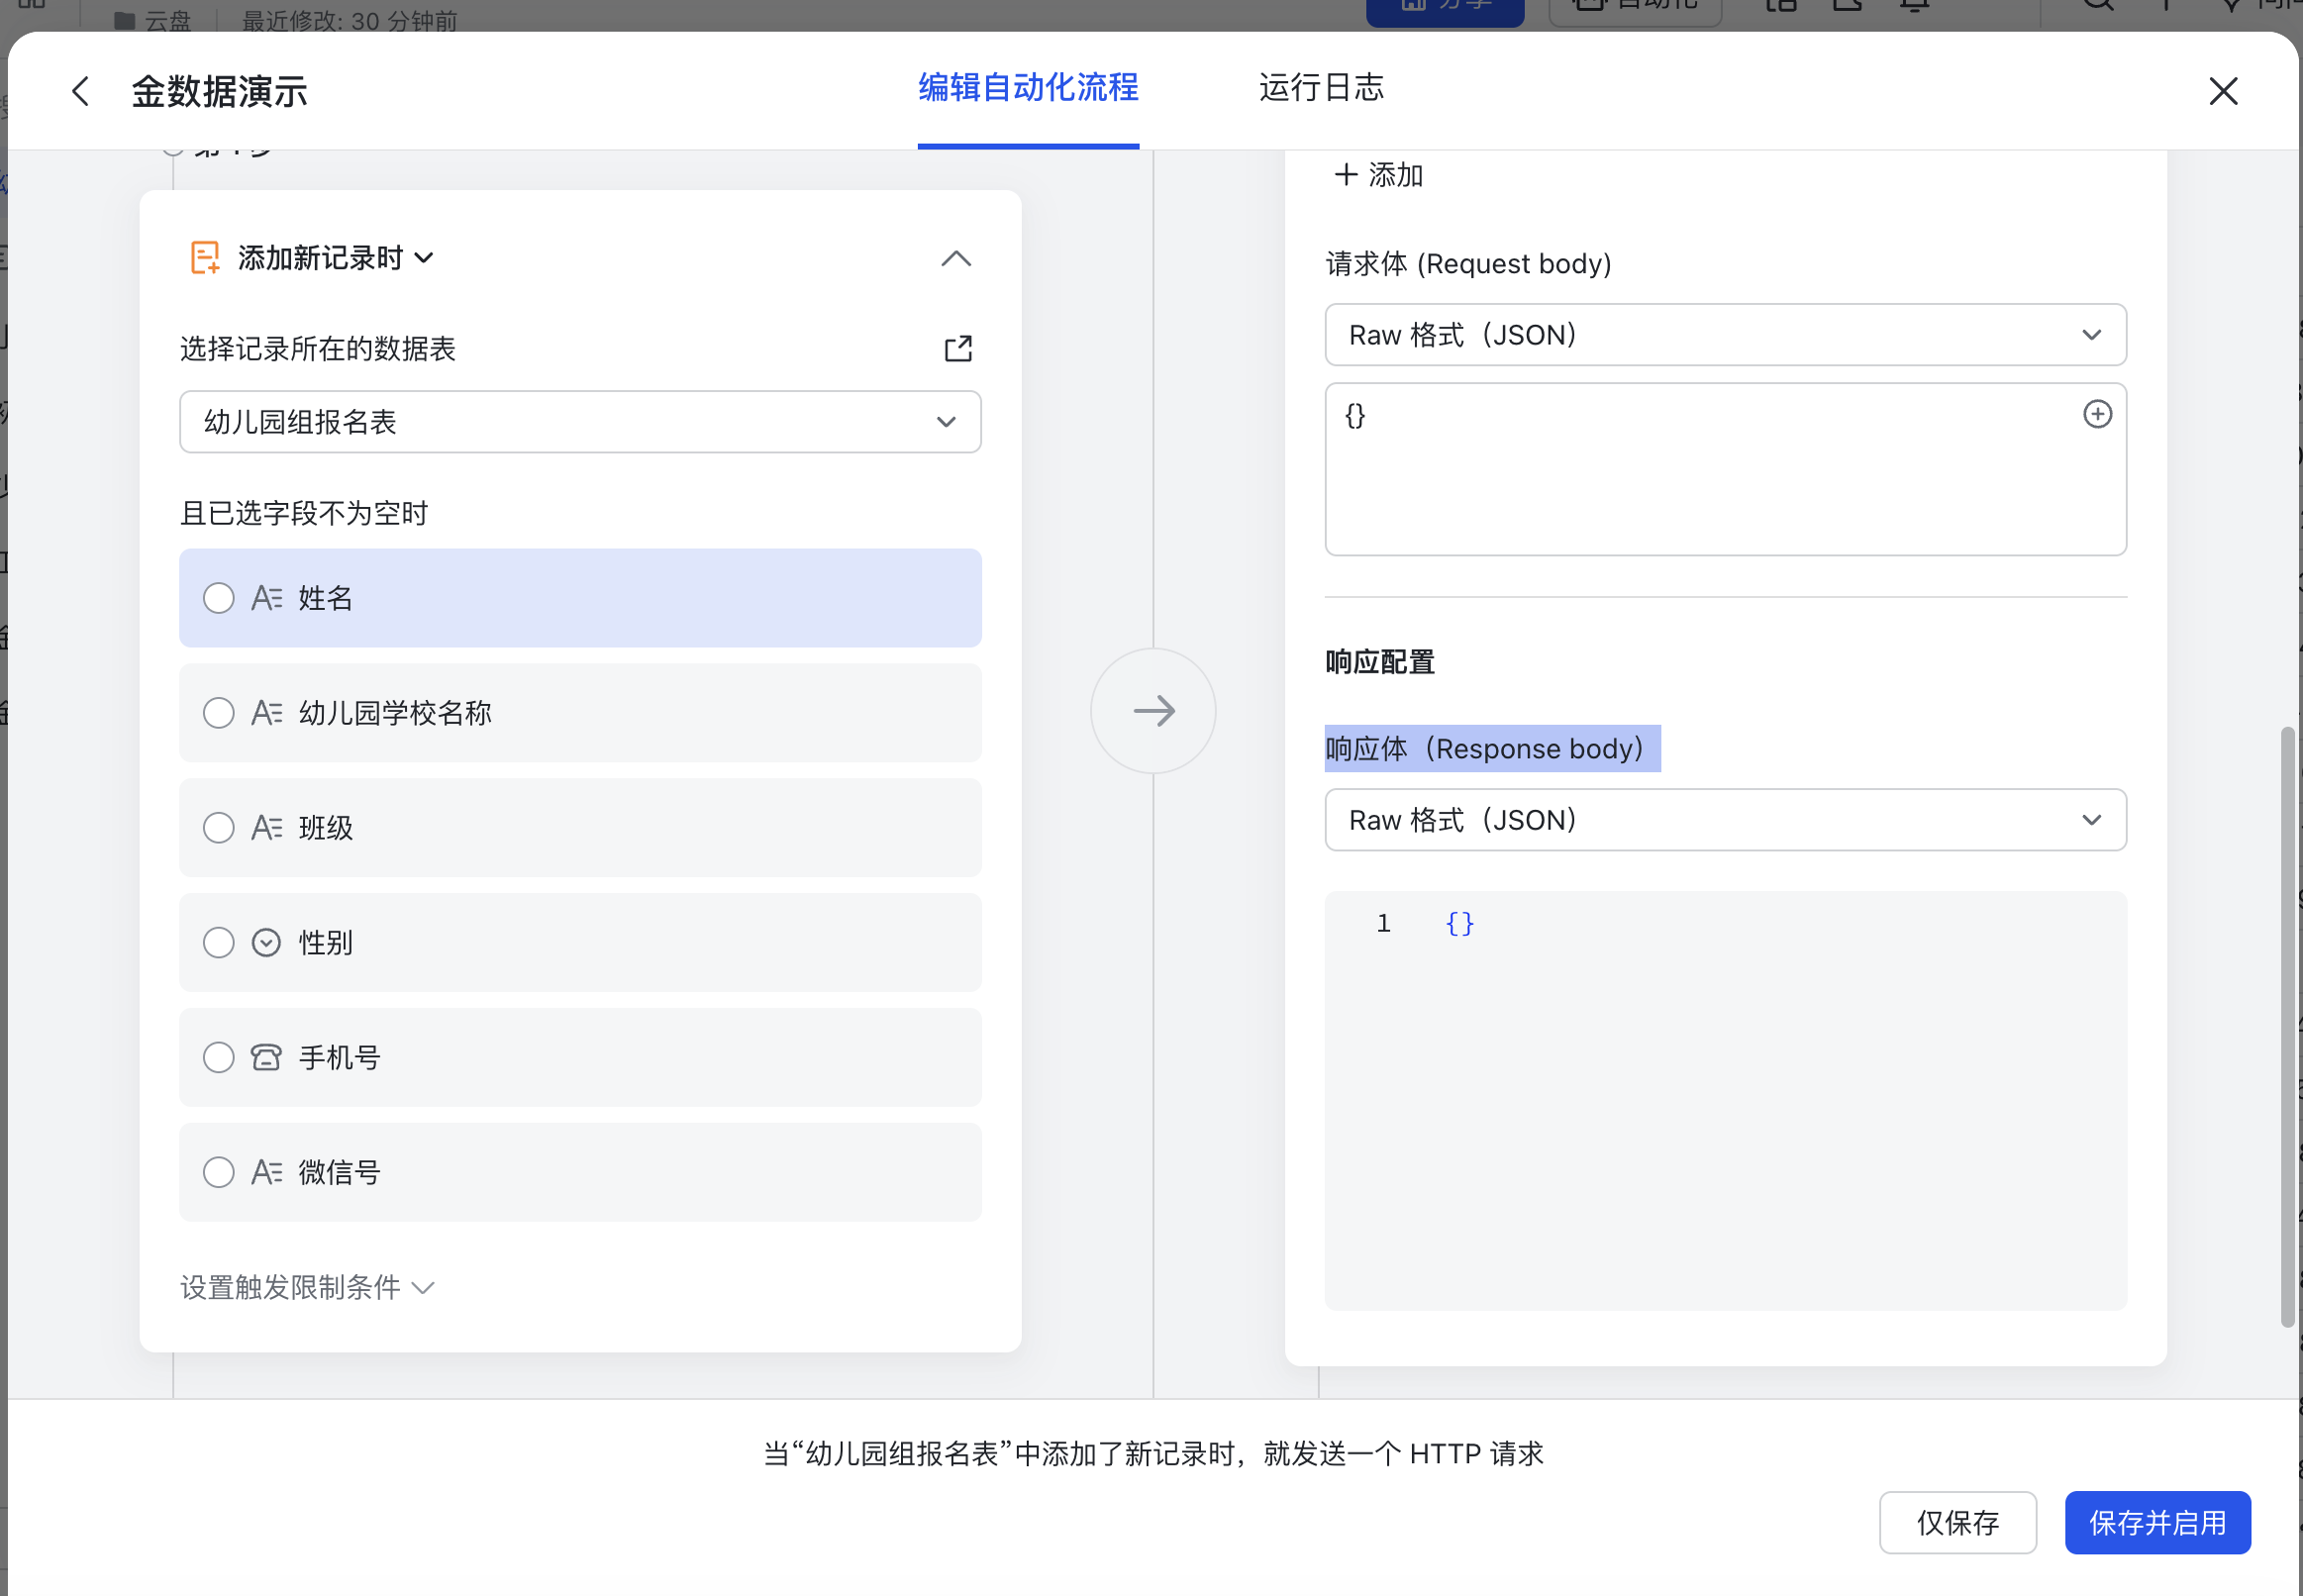This screenshot has height=1596, width=2303.
Task: Select the 性别 field radio button
Action: click(x=218, y=942)
